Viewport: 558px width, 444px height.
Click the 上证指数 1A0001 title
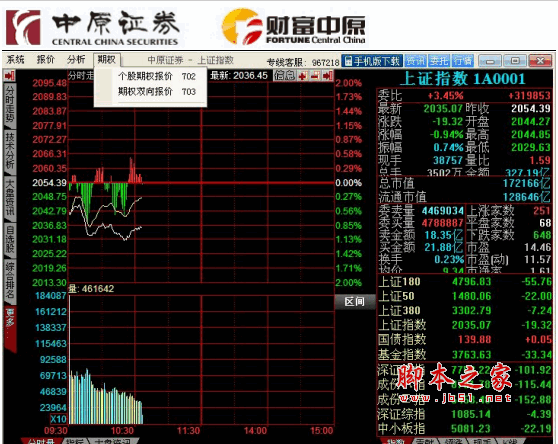[x=463, y=79]
